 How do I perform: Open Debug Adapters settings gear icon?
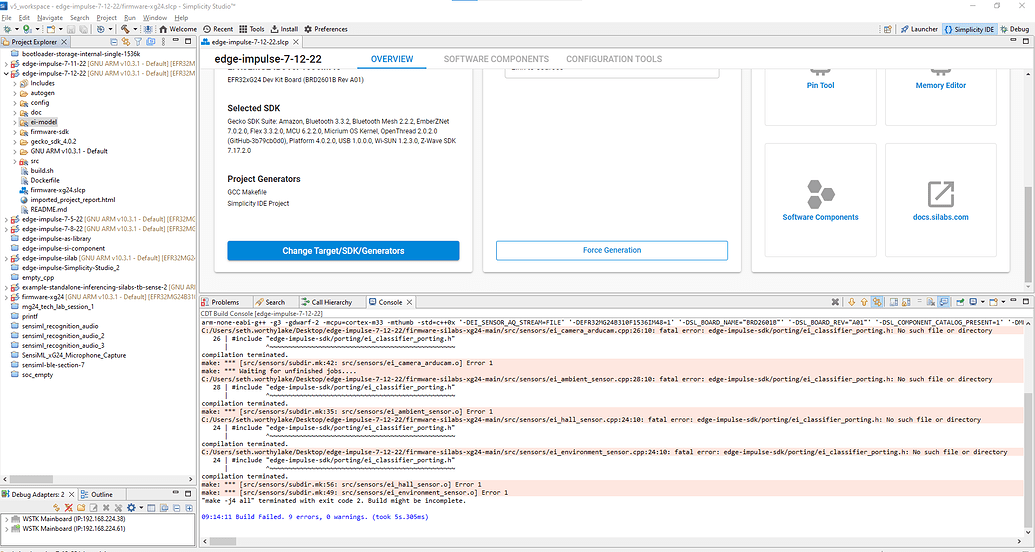[131, 508]
